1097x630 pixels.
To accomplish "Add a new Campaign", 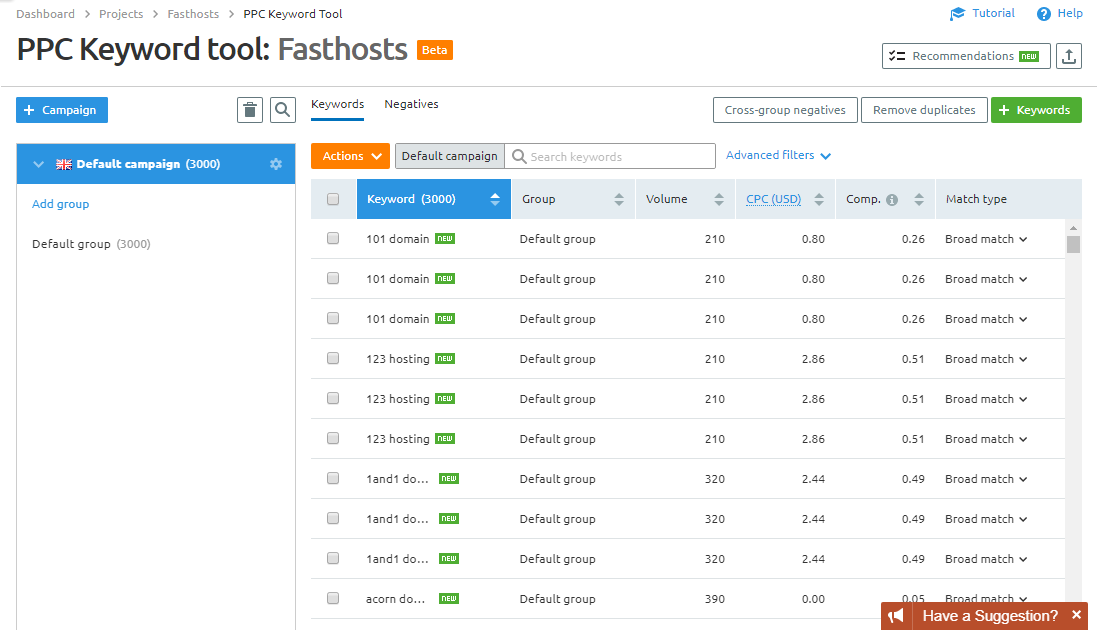I will [x=62, y=110].
